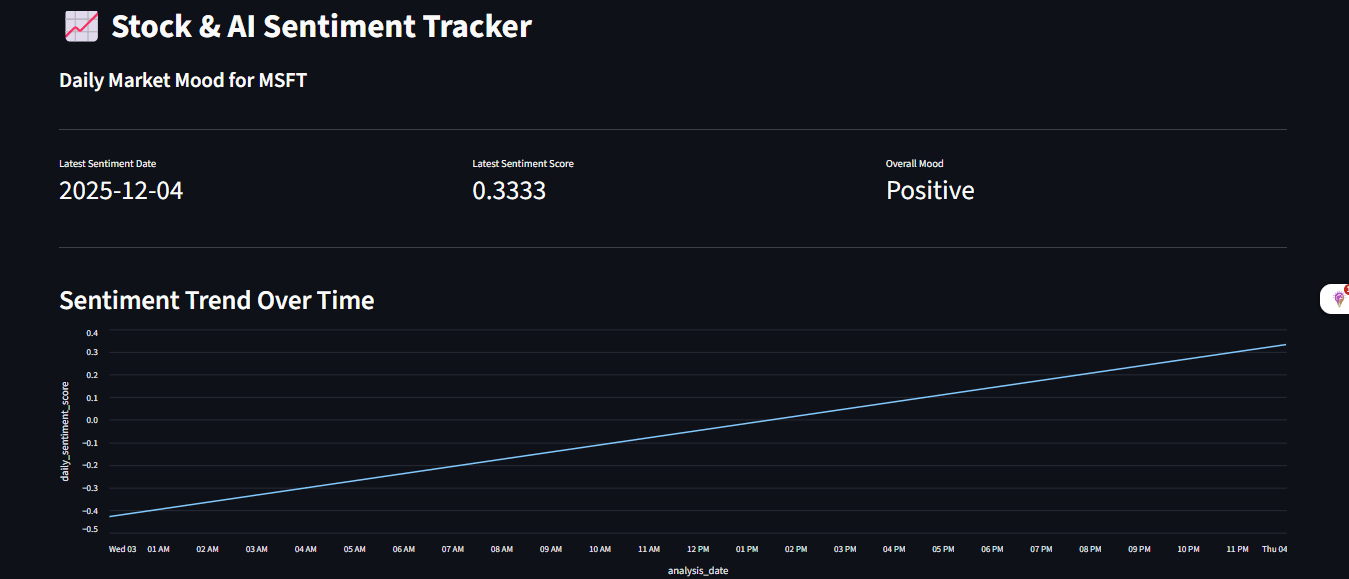Click the analysis_date axis title
The width and height of the screenshot is (1349, 579).
coord(698,570)
